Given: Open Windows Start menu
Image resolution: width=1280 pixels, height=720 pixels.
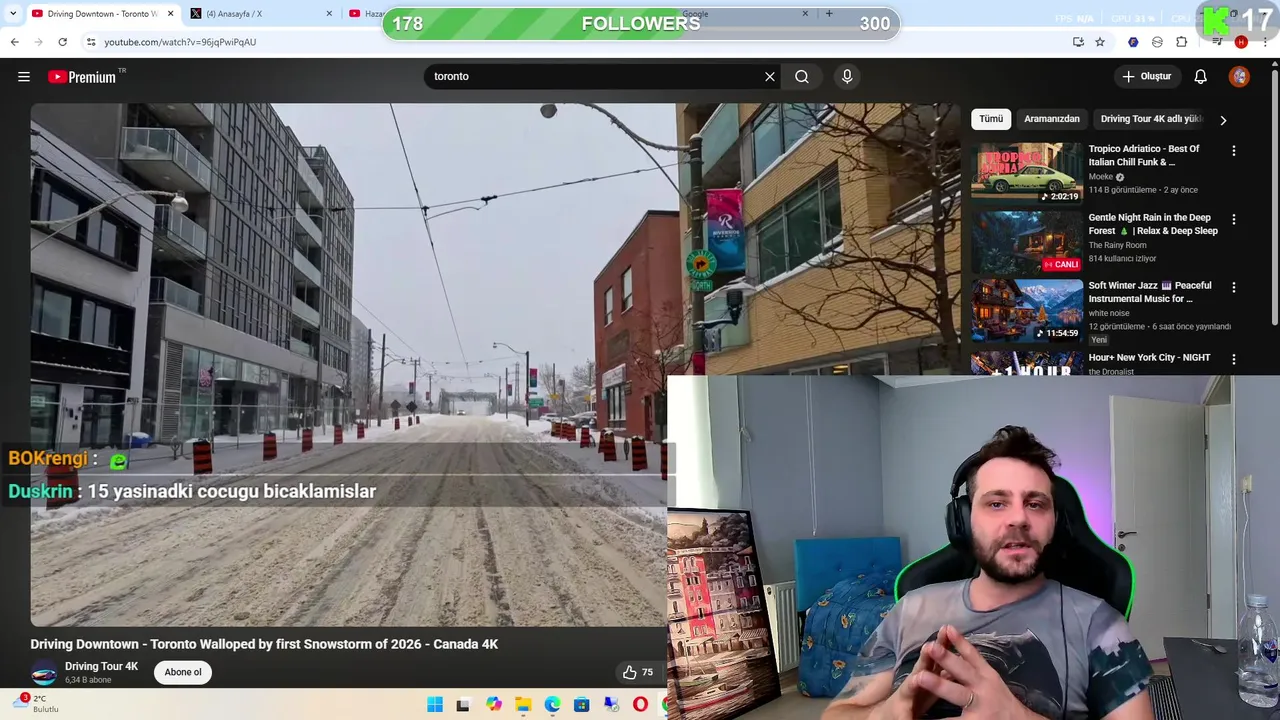Looking at the screenshot, I should pyautogui.click(x=435, y=705).
